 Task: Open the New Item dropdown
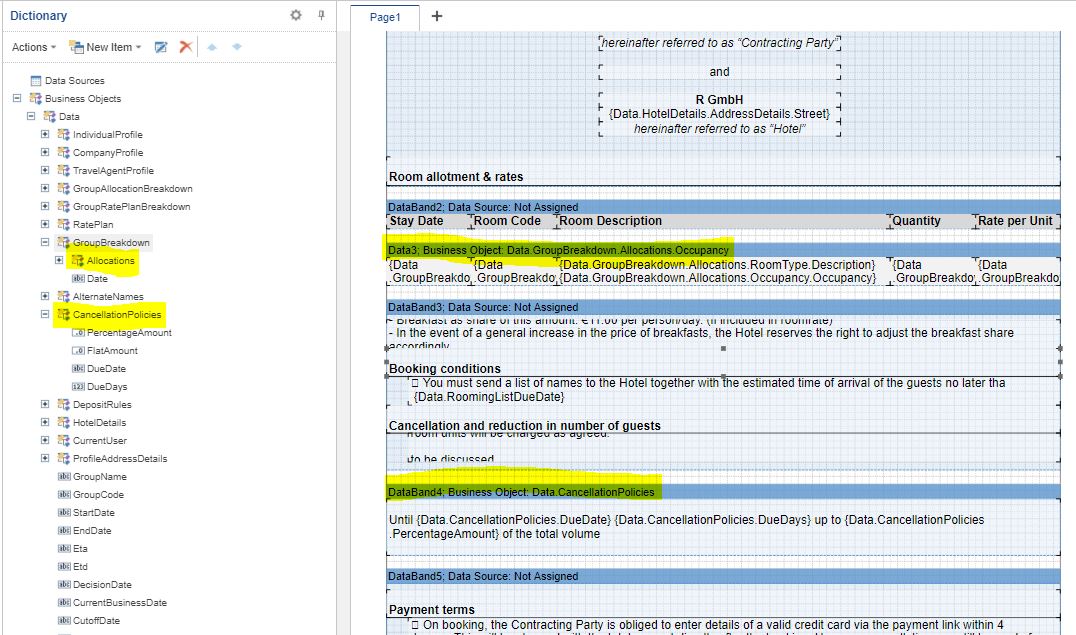[x=105, y=47]
